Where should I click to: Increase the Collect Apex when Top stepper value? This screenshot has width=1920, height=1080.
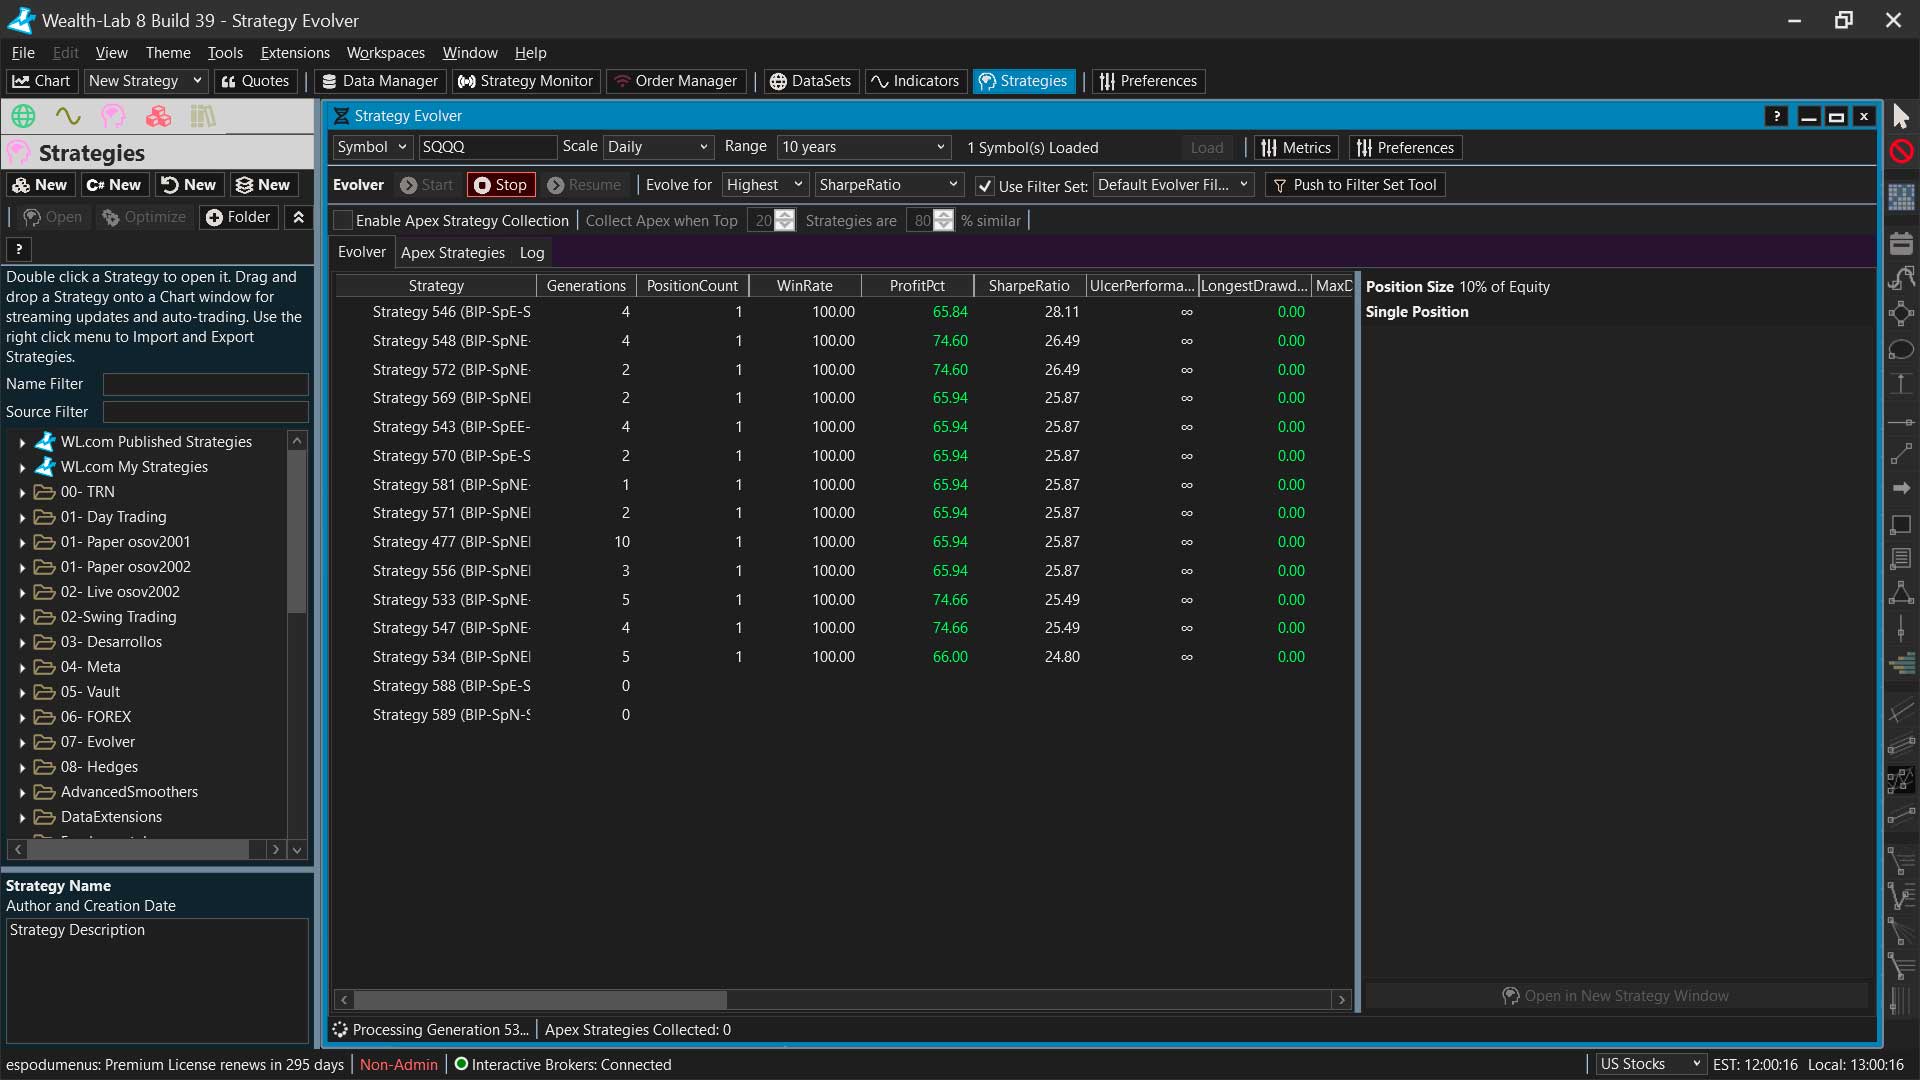(x=786, y=214)
